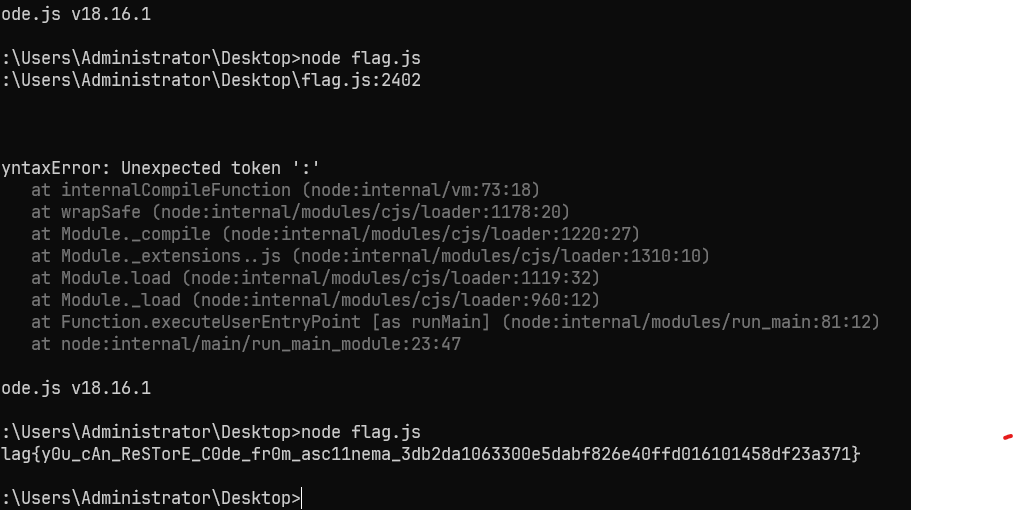Click the SyntaxError: Unexpected token message

160,168
